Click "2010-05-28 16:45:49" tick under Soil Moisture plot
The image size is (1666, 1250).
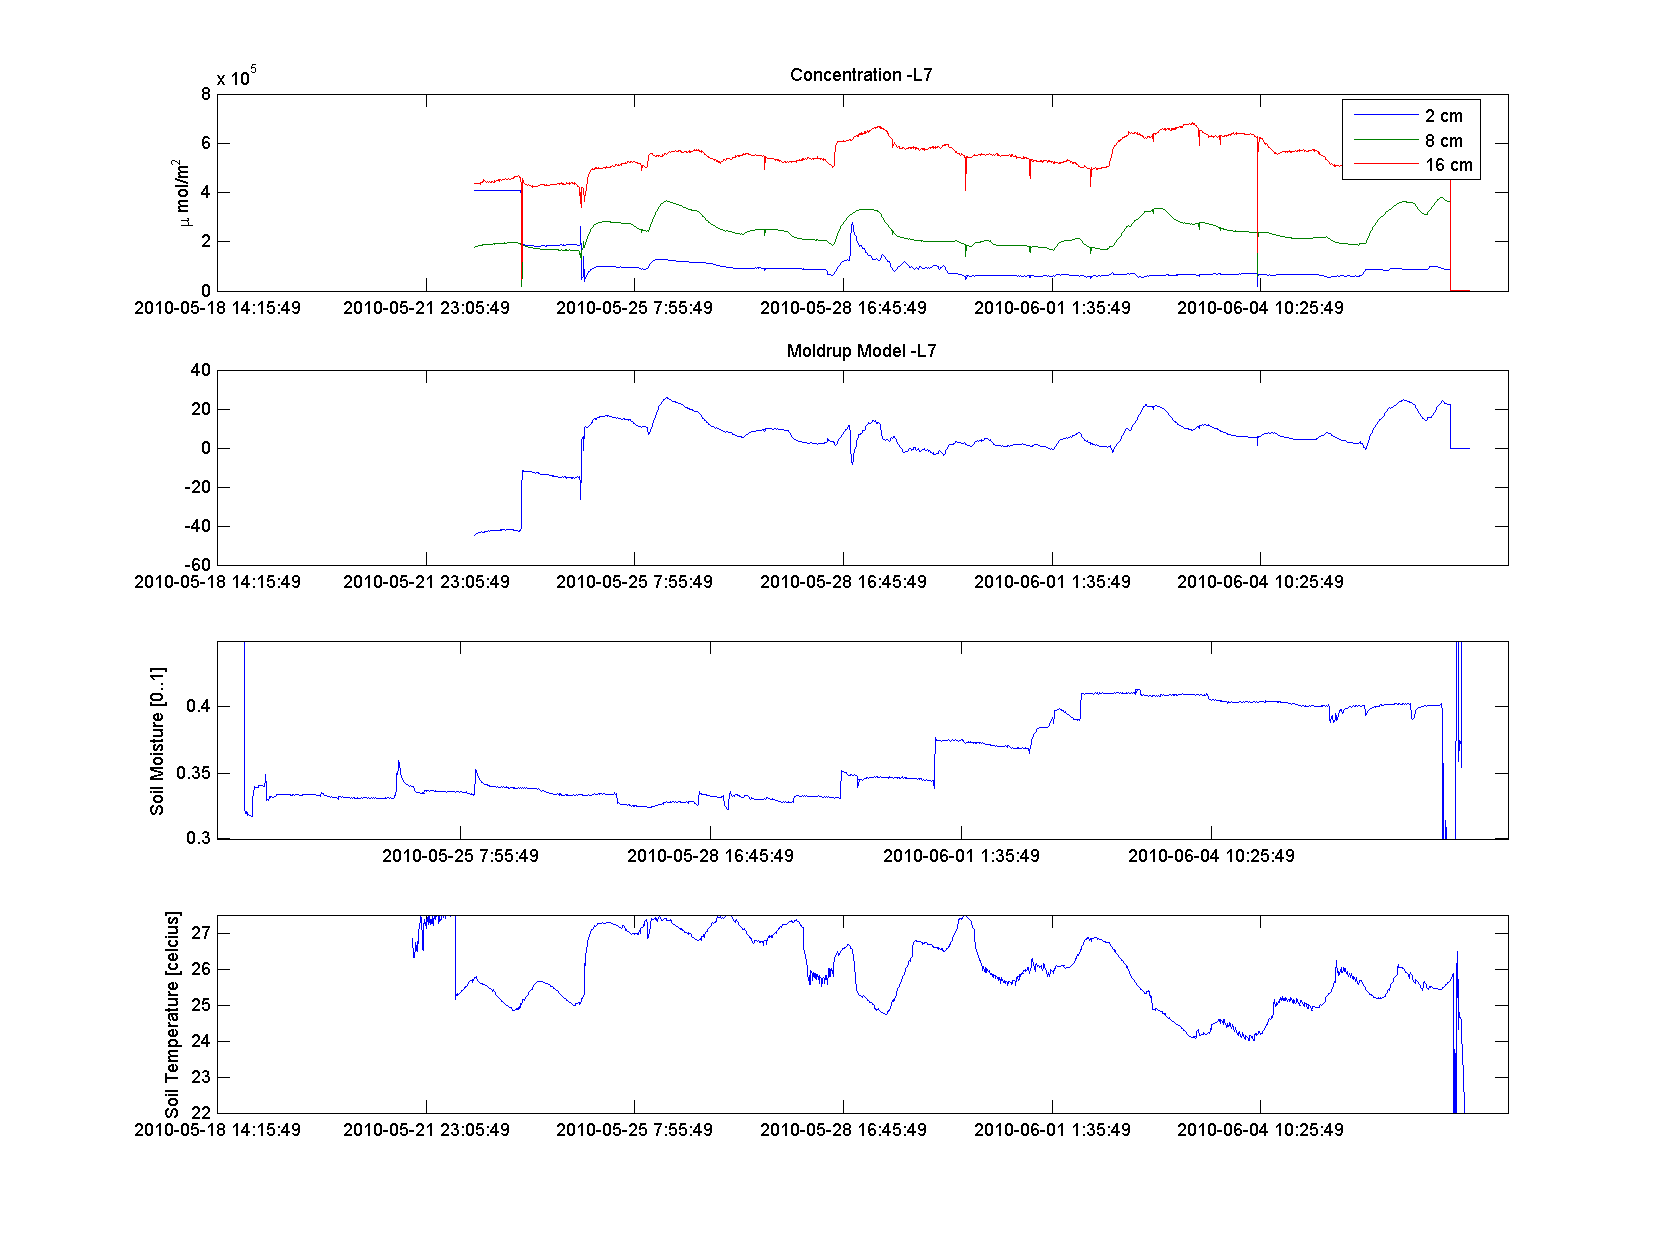[x=710, y=856]
